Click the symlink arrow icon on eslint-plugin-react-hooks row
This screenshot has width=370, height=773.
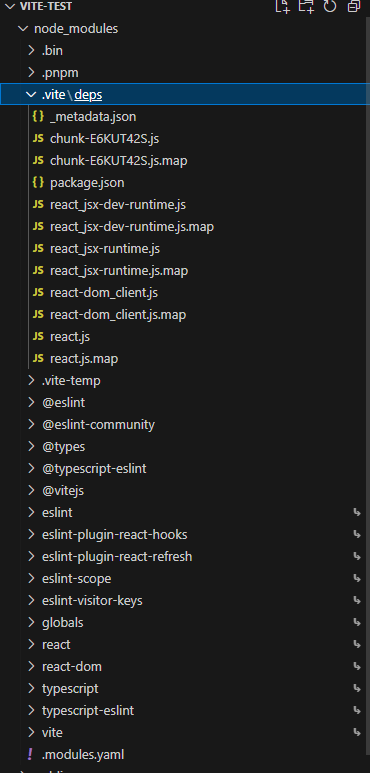point(357,534)
